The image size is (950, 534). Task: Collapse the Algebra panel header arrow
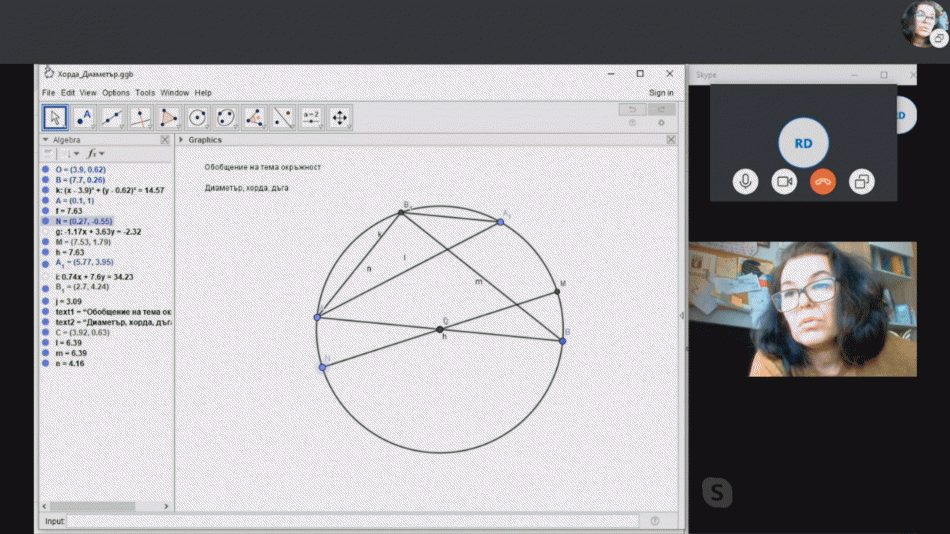[46, 140]
